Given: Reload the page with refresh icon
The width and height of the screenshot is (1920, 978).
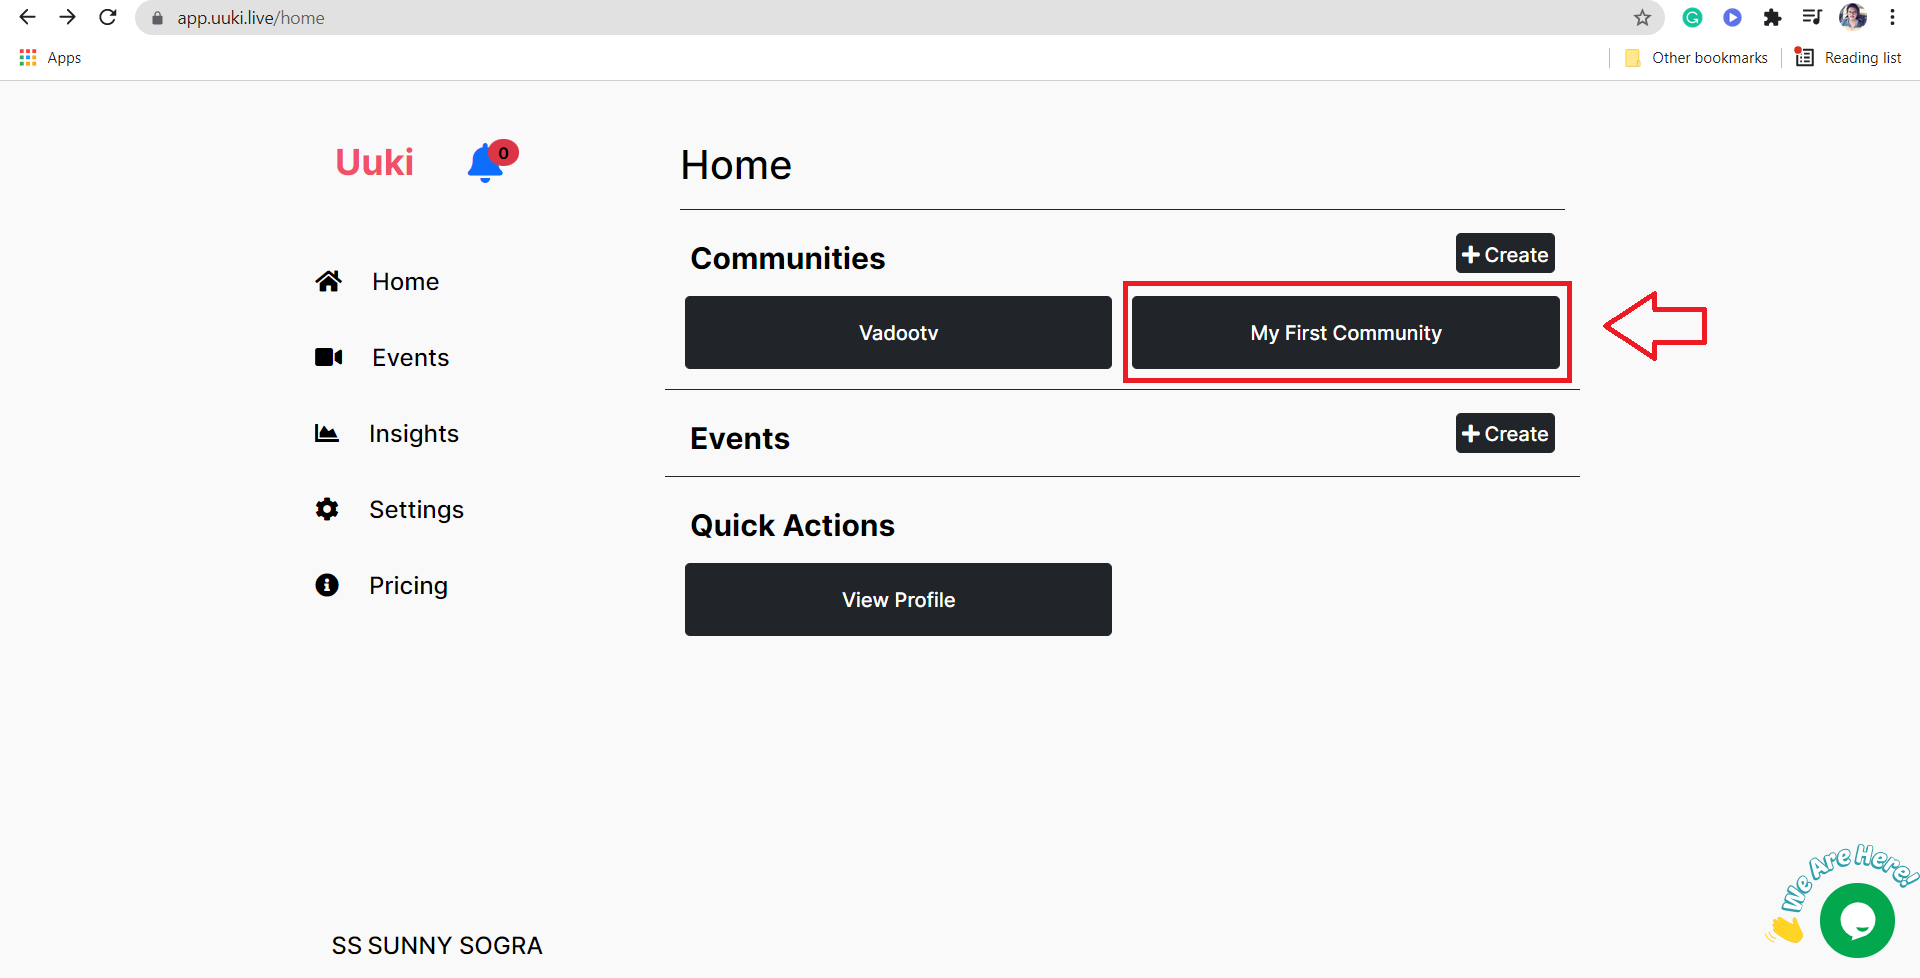Looking at the screenshot, I should tap(108, 17).
